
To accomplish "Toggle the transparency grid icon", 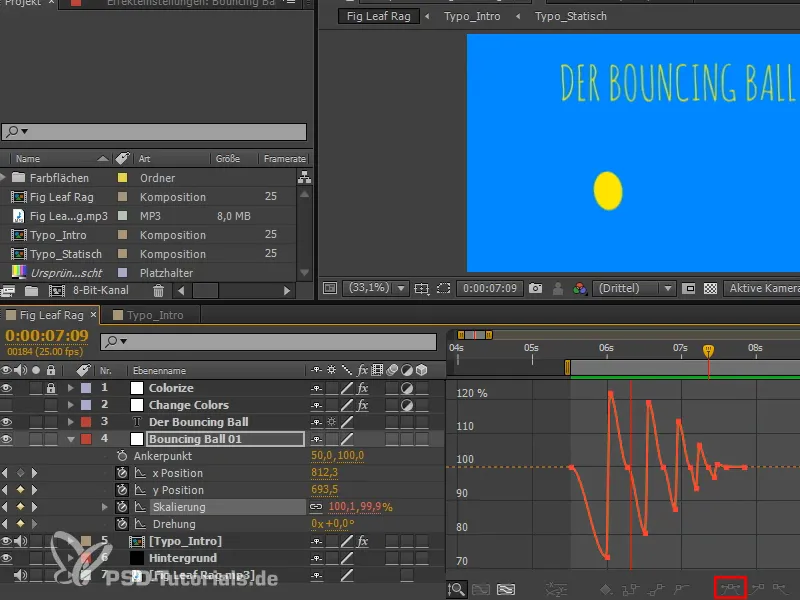I will click(710, 289).
